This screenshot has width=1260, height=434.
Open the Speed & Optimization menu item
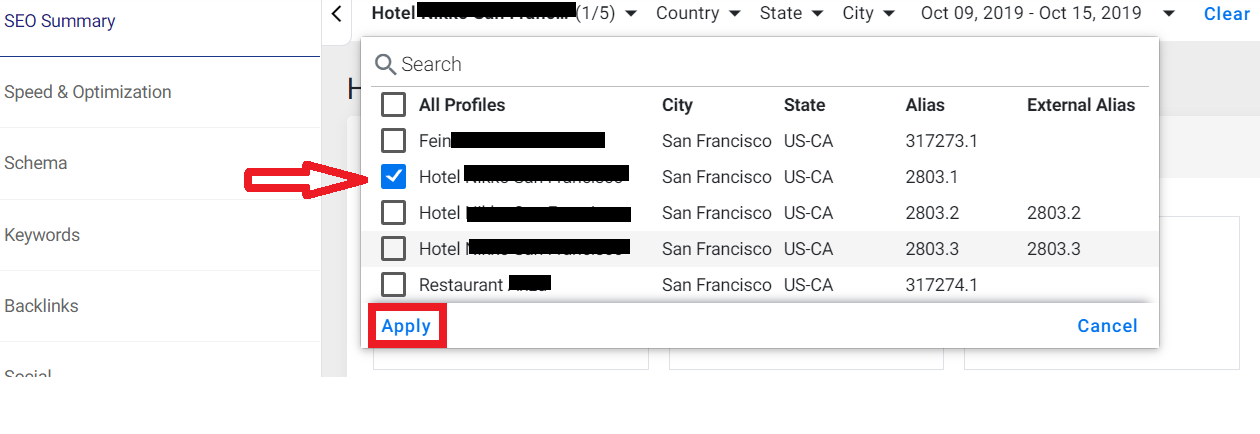[88, 92]
